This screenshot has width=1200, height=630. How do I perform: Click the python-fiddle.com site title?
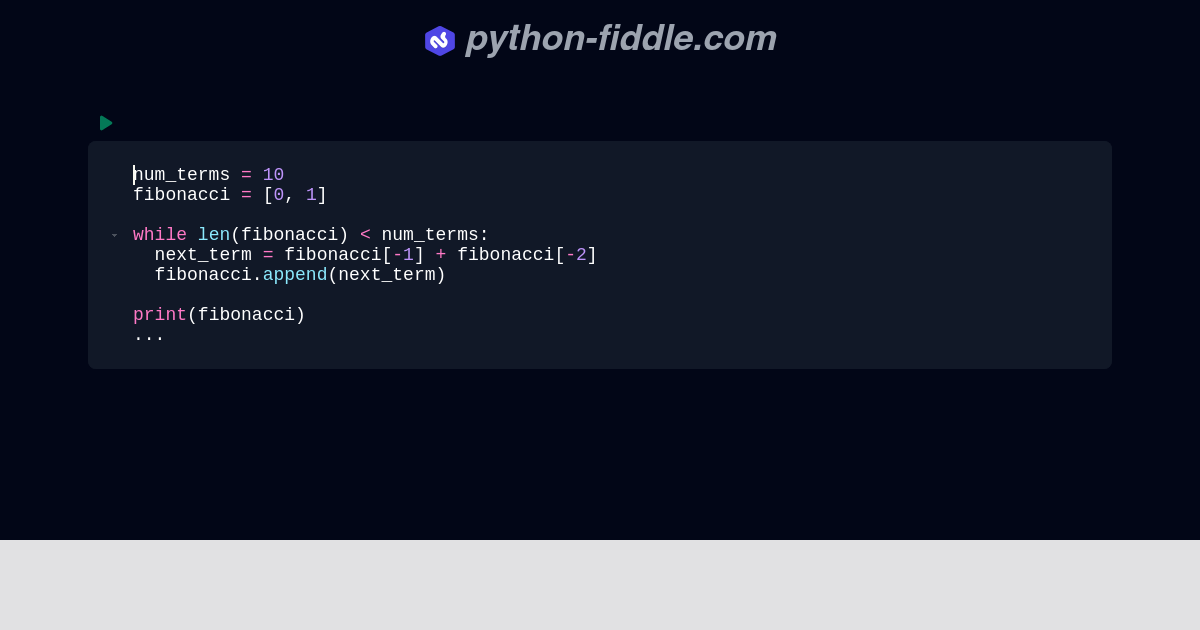pos(621,39)
